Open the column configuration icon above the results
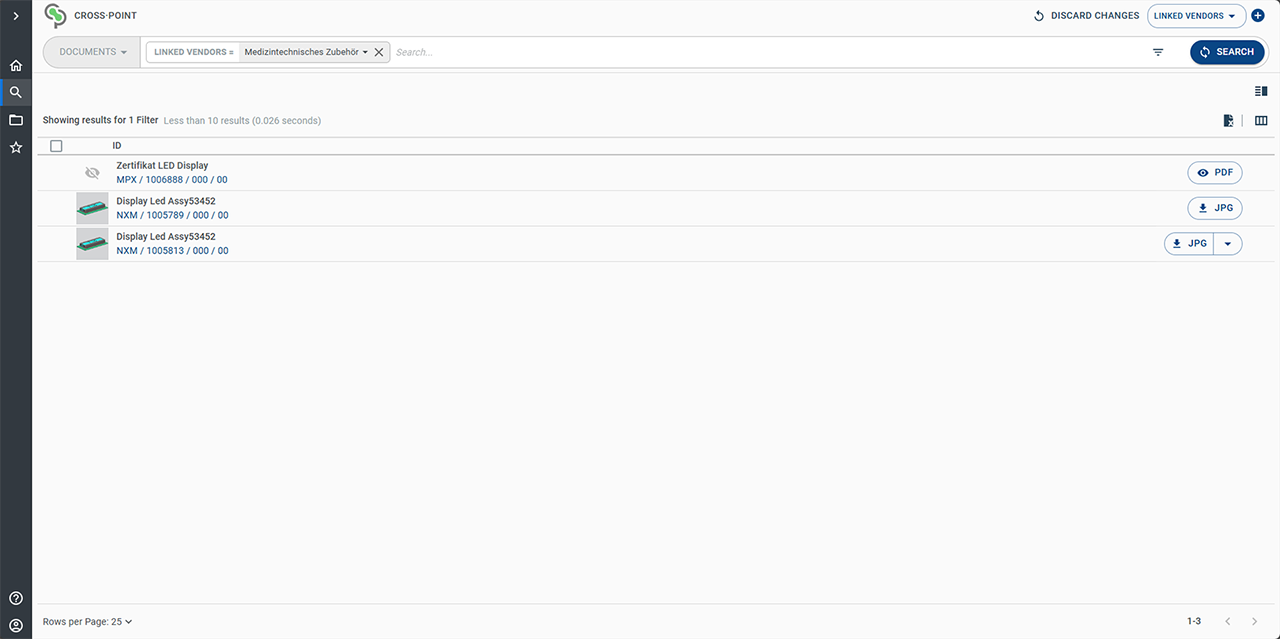Screen dimensions: 1280x639 coord(1261,120)
